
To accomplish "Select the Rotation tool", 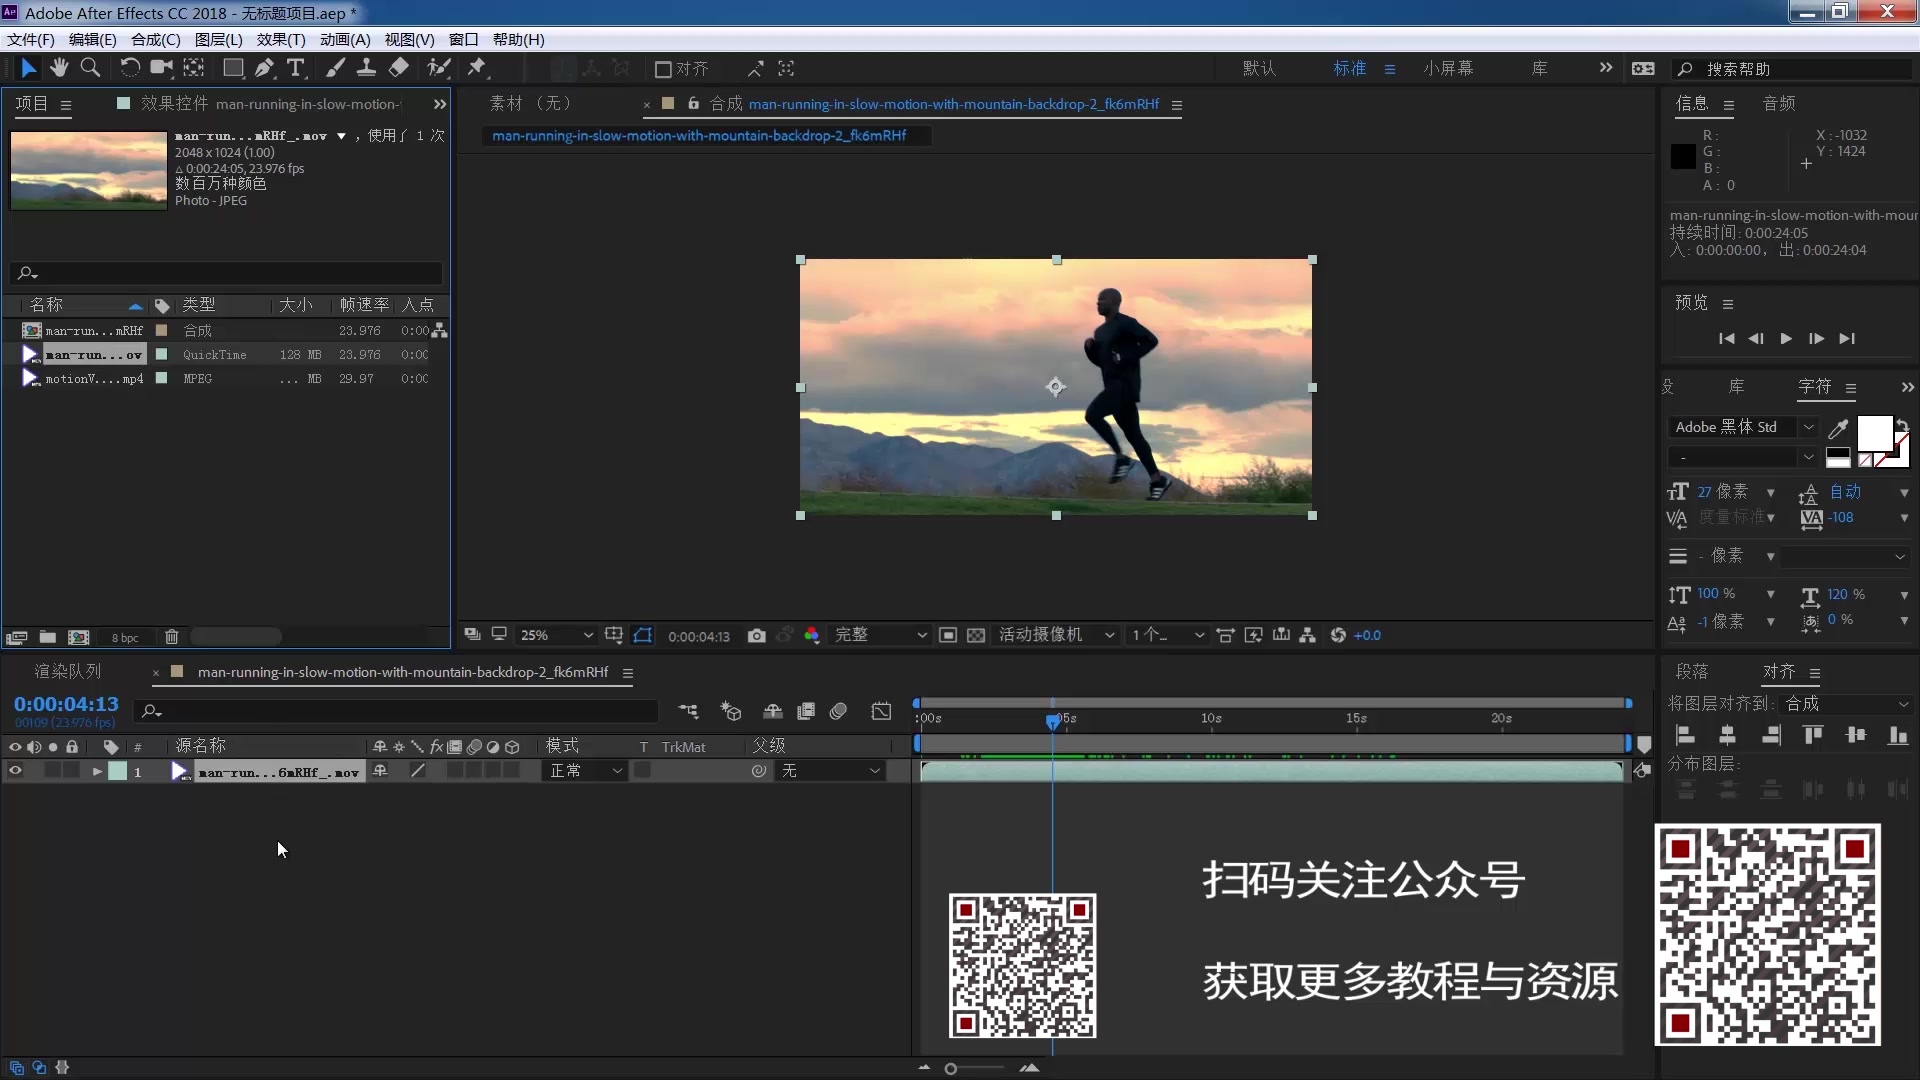I will pos(130,68).
